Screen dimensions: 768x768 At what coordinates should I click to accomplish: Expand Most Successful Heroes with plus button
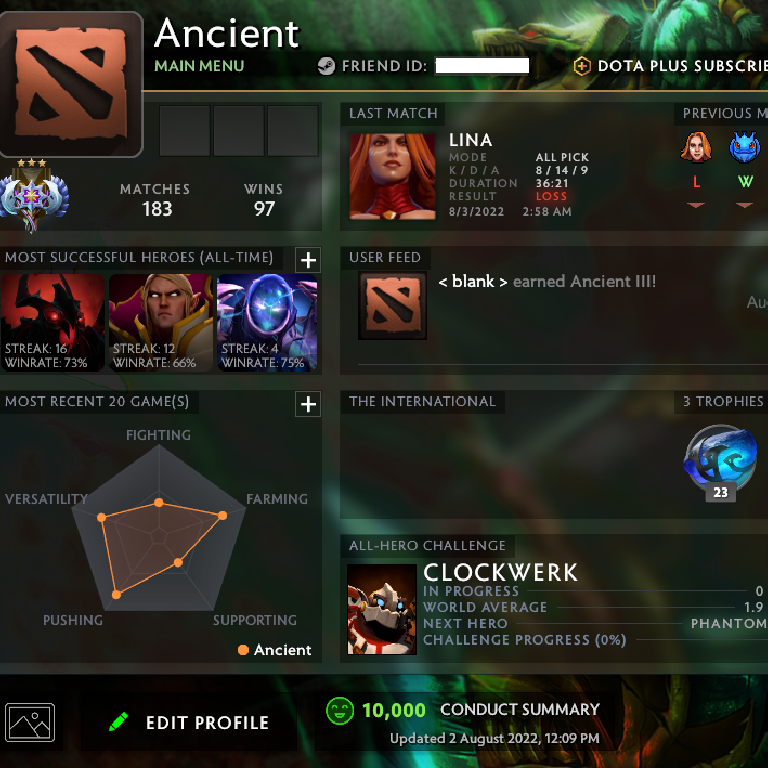308,260
